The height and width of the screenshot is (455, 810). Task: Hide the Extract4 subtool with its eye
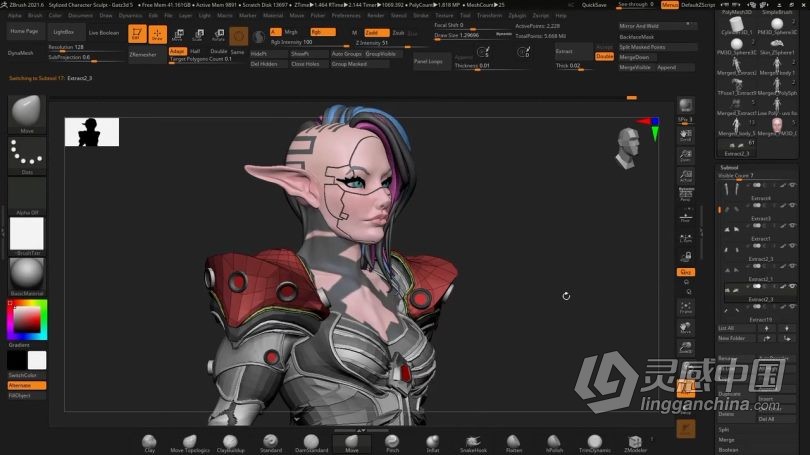[792, 185]
